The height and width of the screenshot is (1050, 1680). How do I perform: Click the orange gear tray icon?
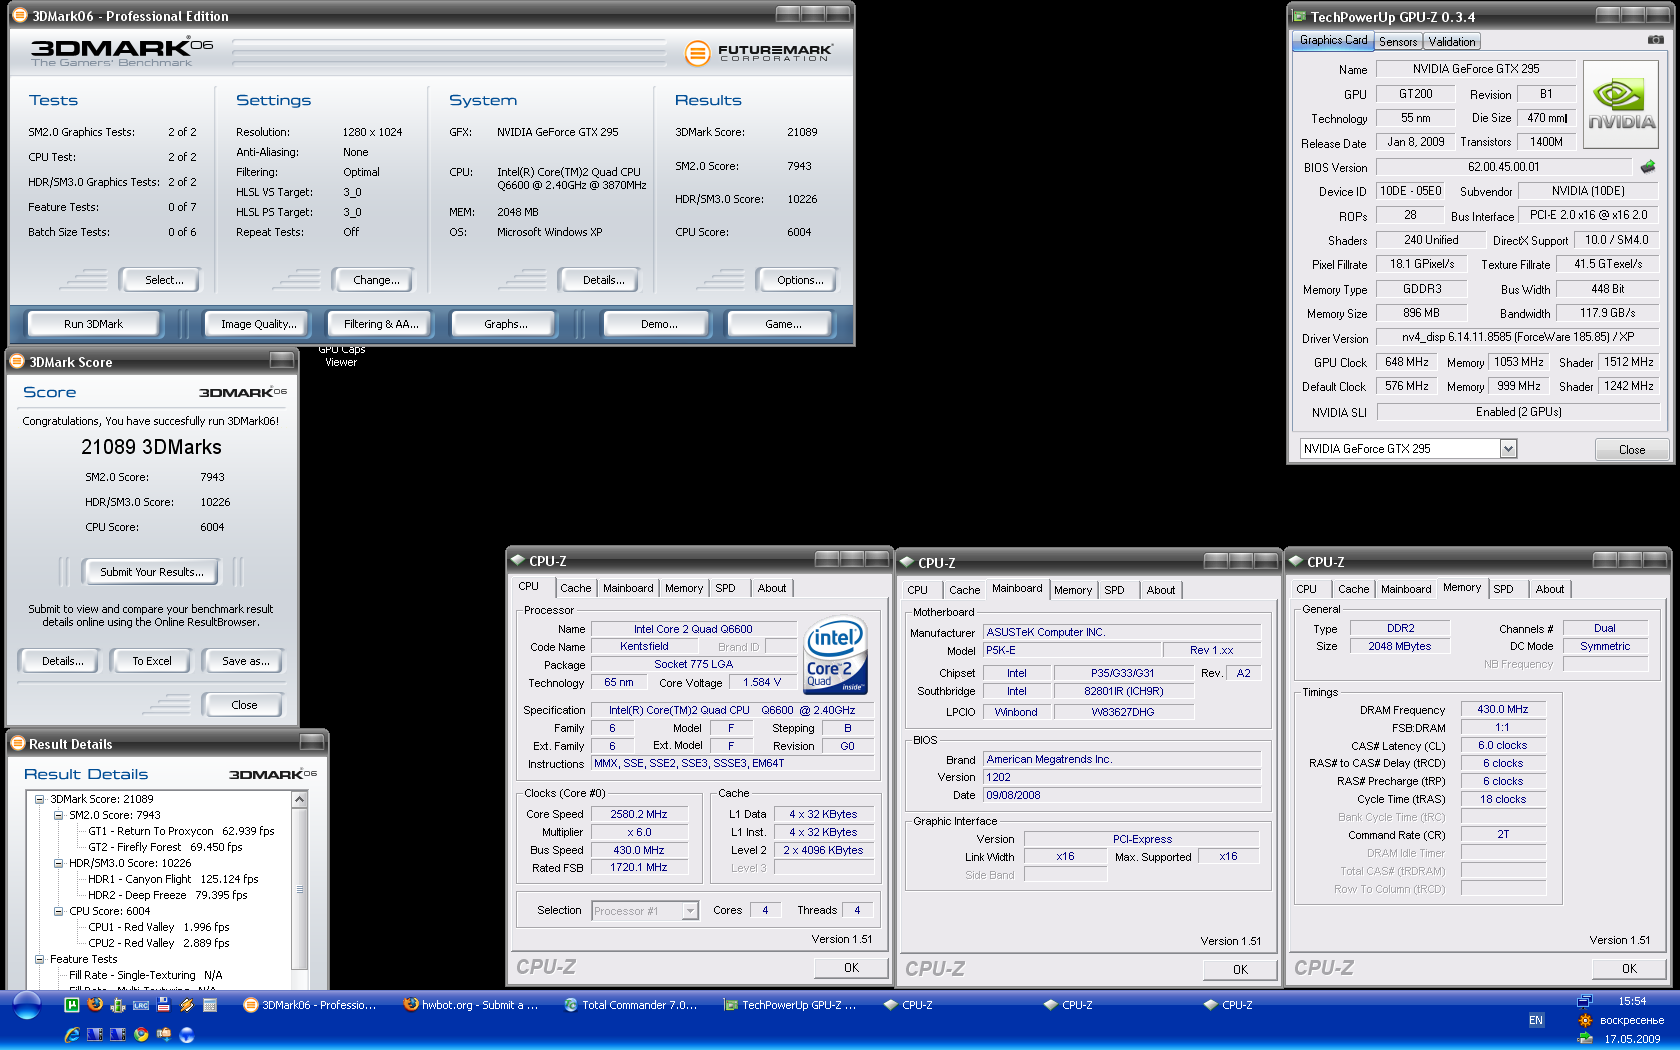coord(1585,1020)
